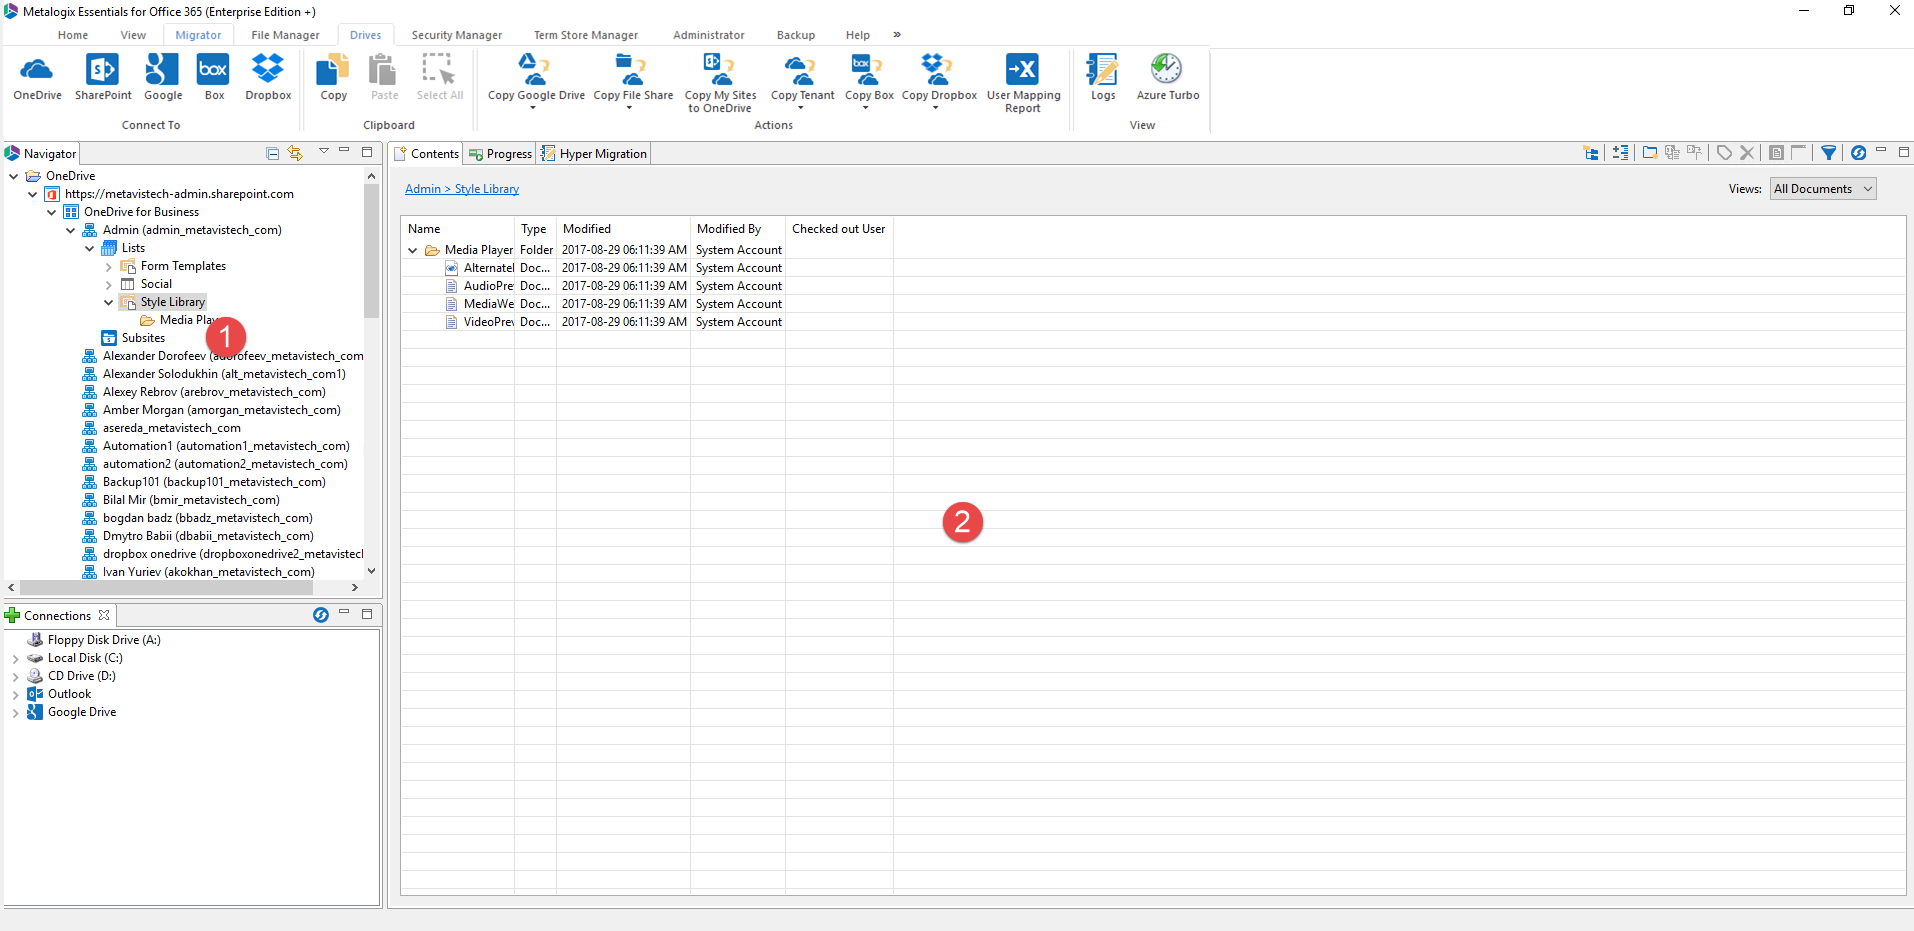Image resolution: width=1914 pixels, height=931 pixels.
Task: Collapse the Lists tree node
Action: click(x=90, y=248)
